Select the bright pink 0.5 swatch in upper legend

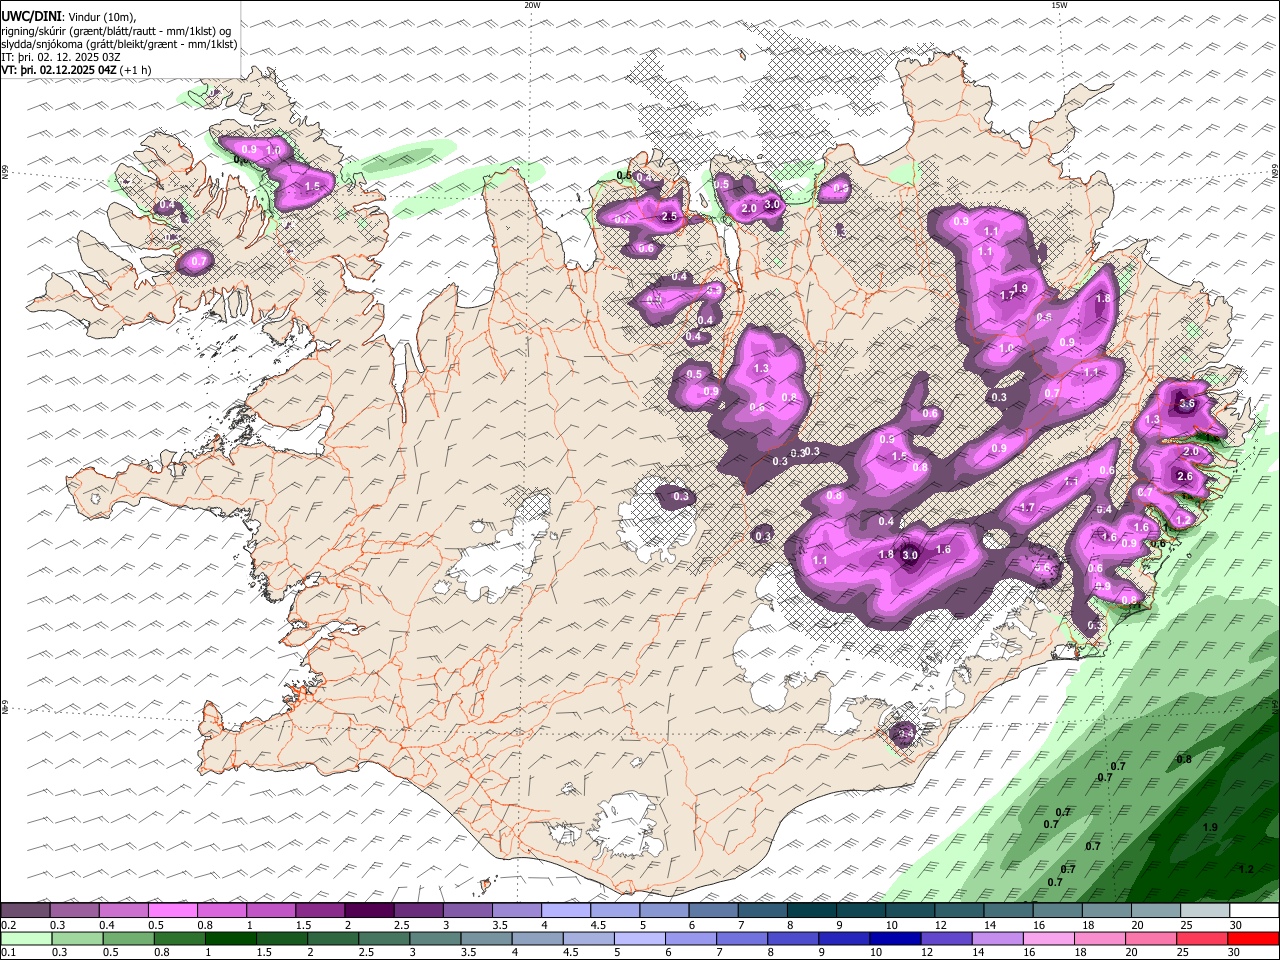coord(172,911)
